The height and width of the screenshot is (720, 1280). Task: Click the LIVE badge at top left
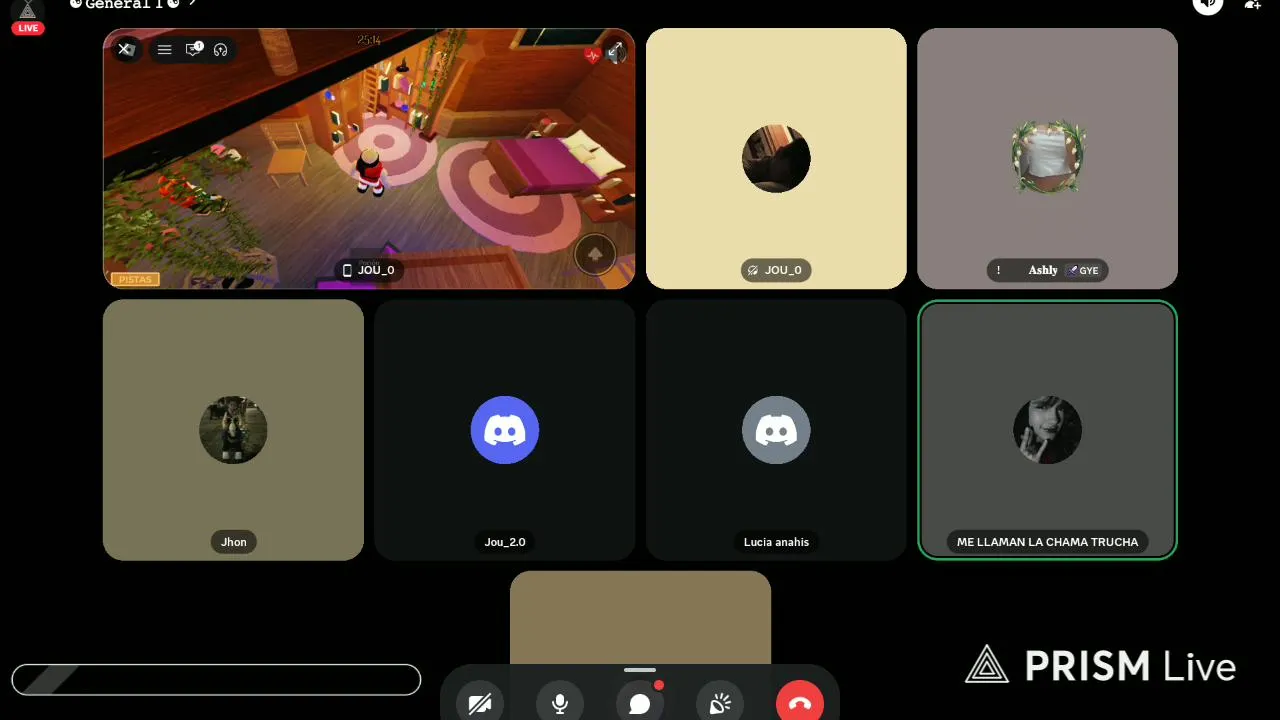click(28, 28)
